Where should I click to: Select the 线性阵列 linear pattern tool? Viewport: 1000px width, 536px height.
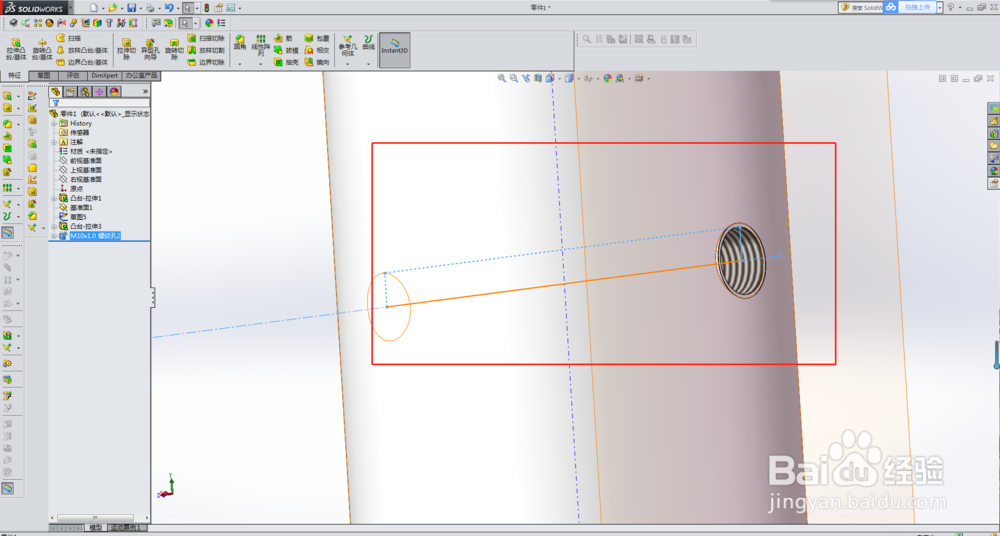point(261,45)
